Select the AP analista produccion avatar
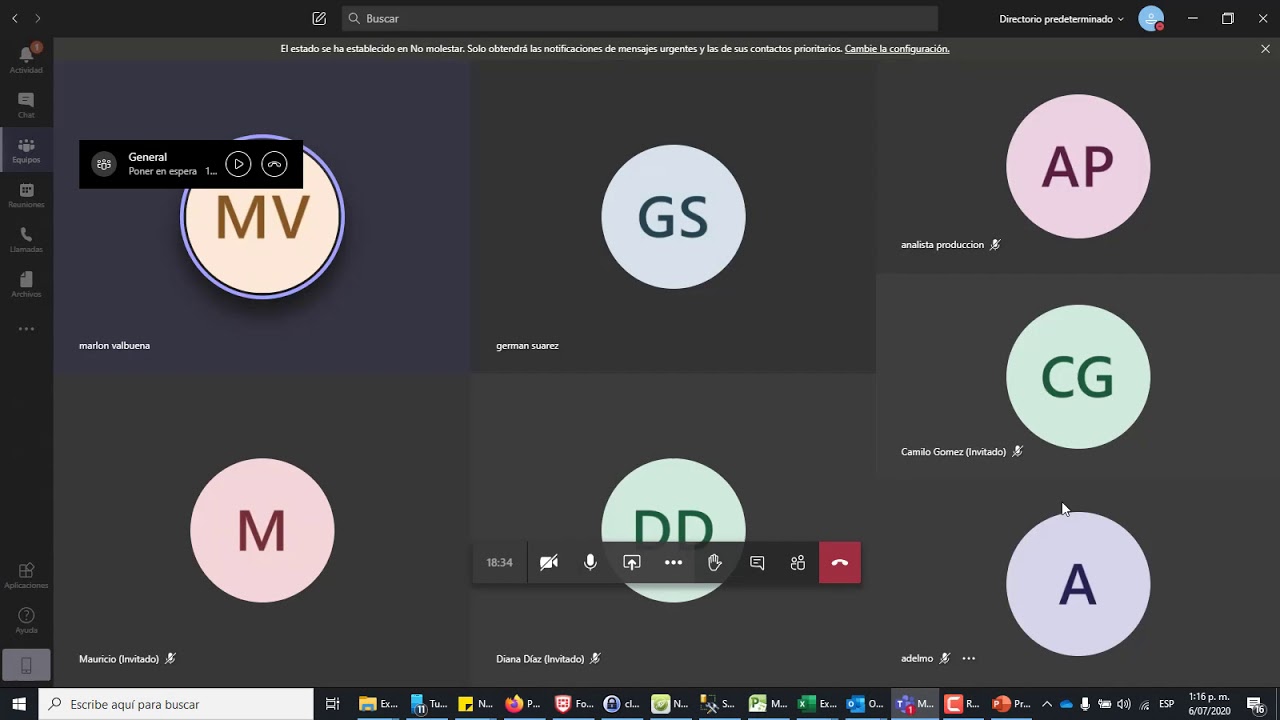 click(1078, 166)
